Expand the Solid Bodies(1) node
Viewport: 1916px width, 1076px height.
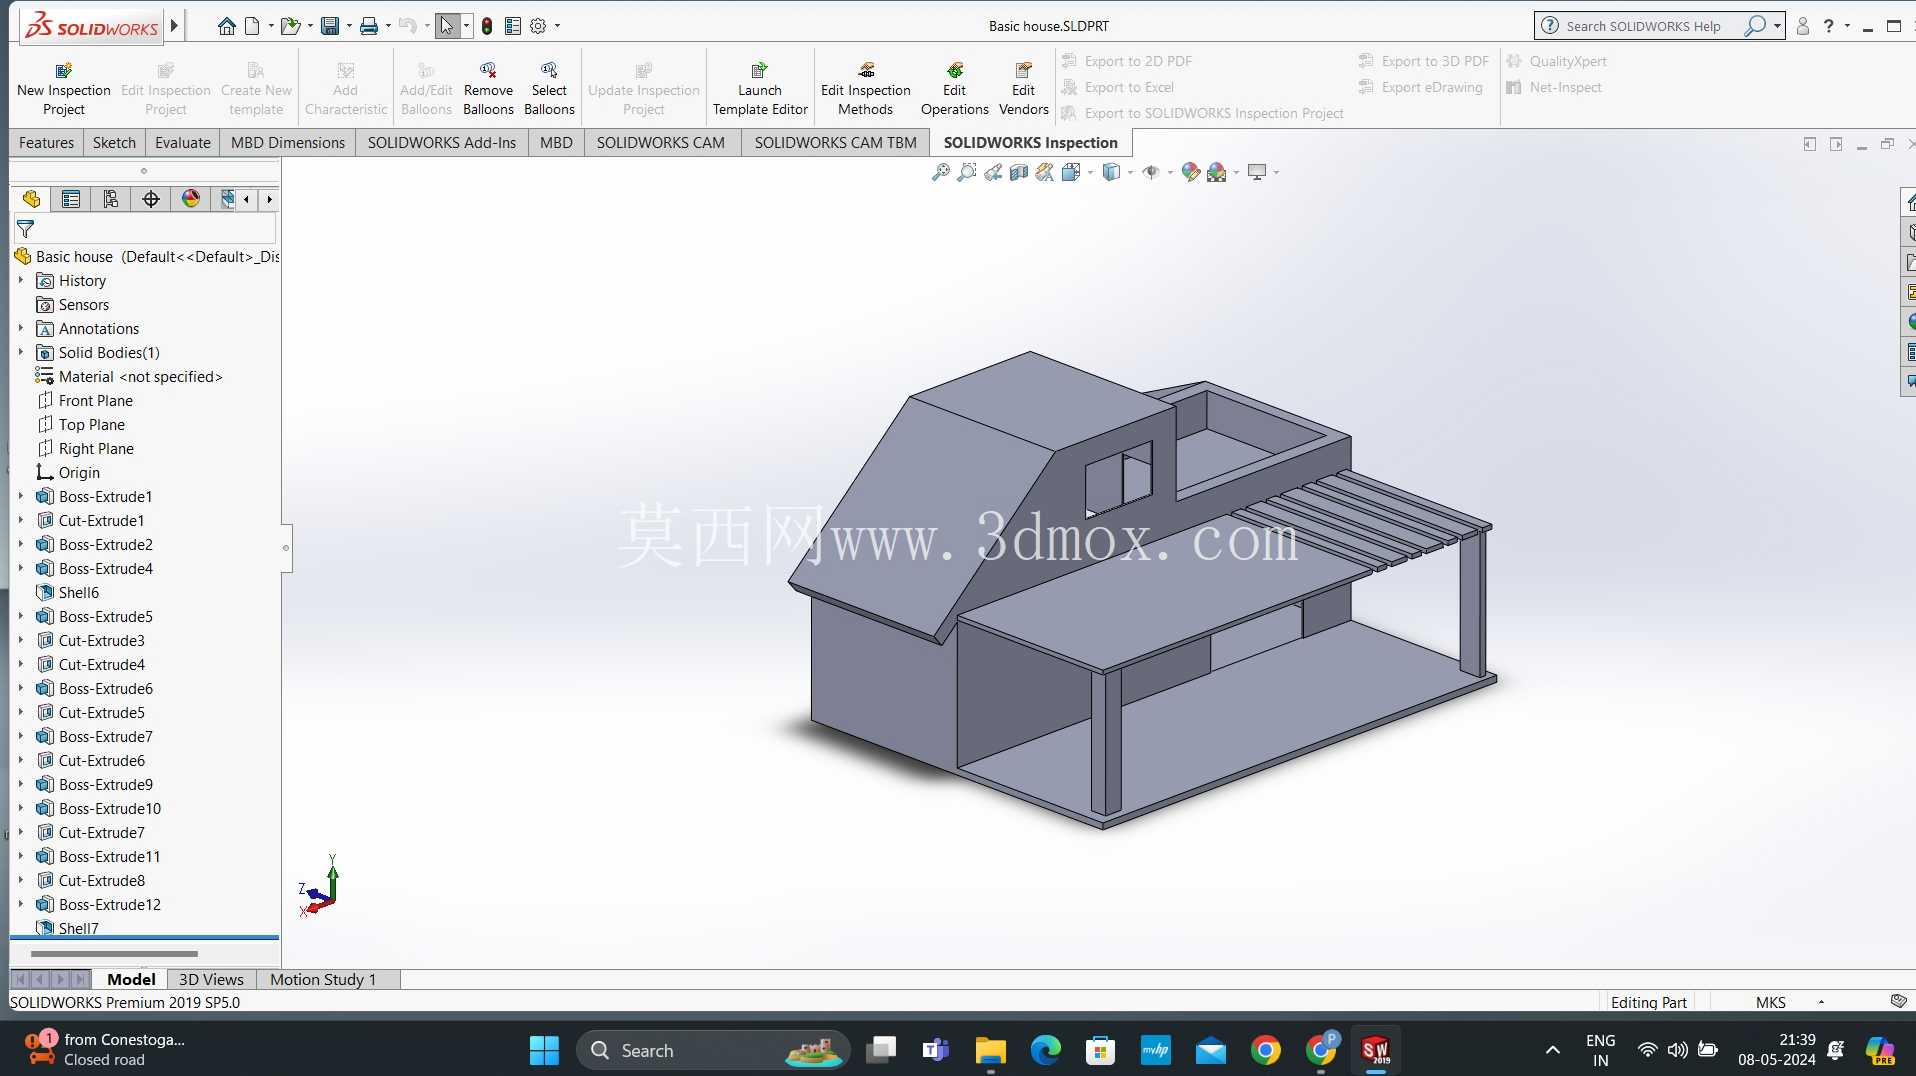click(x=20, y=353)
